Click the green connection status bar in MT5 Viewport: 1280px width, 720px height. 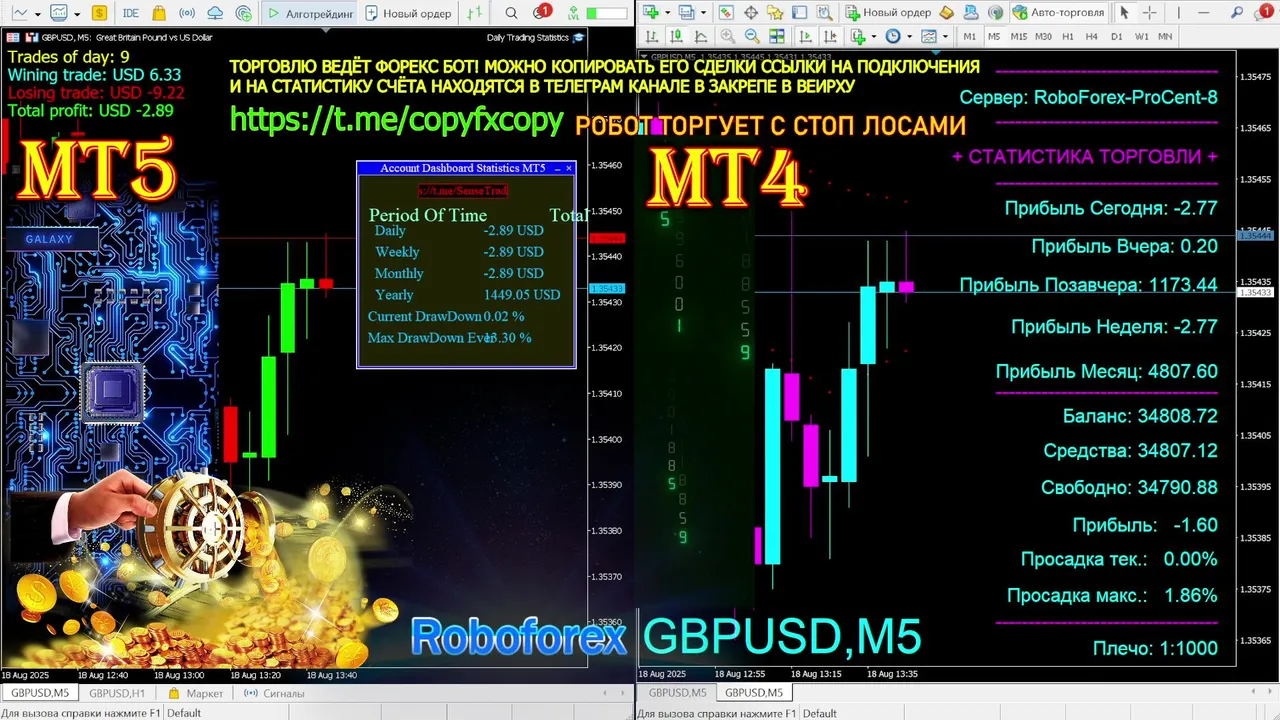click(607, 13)
